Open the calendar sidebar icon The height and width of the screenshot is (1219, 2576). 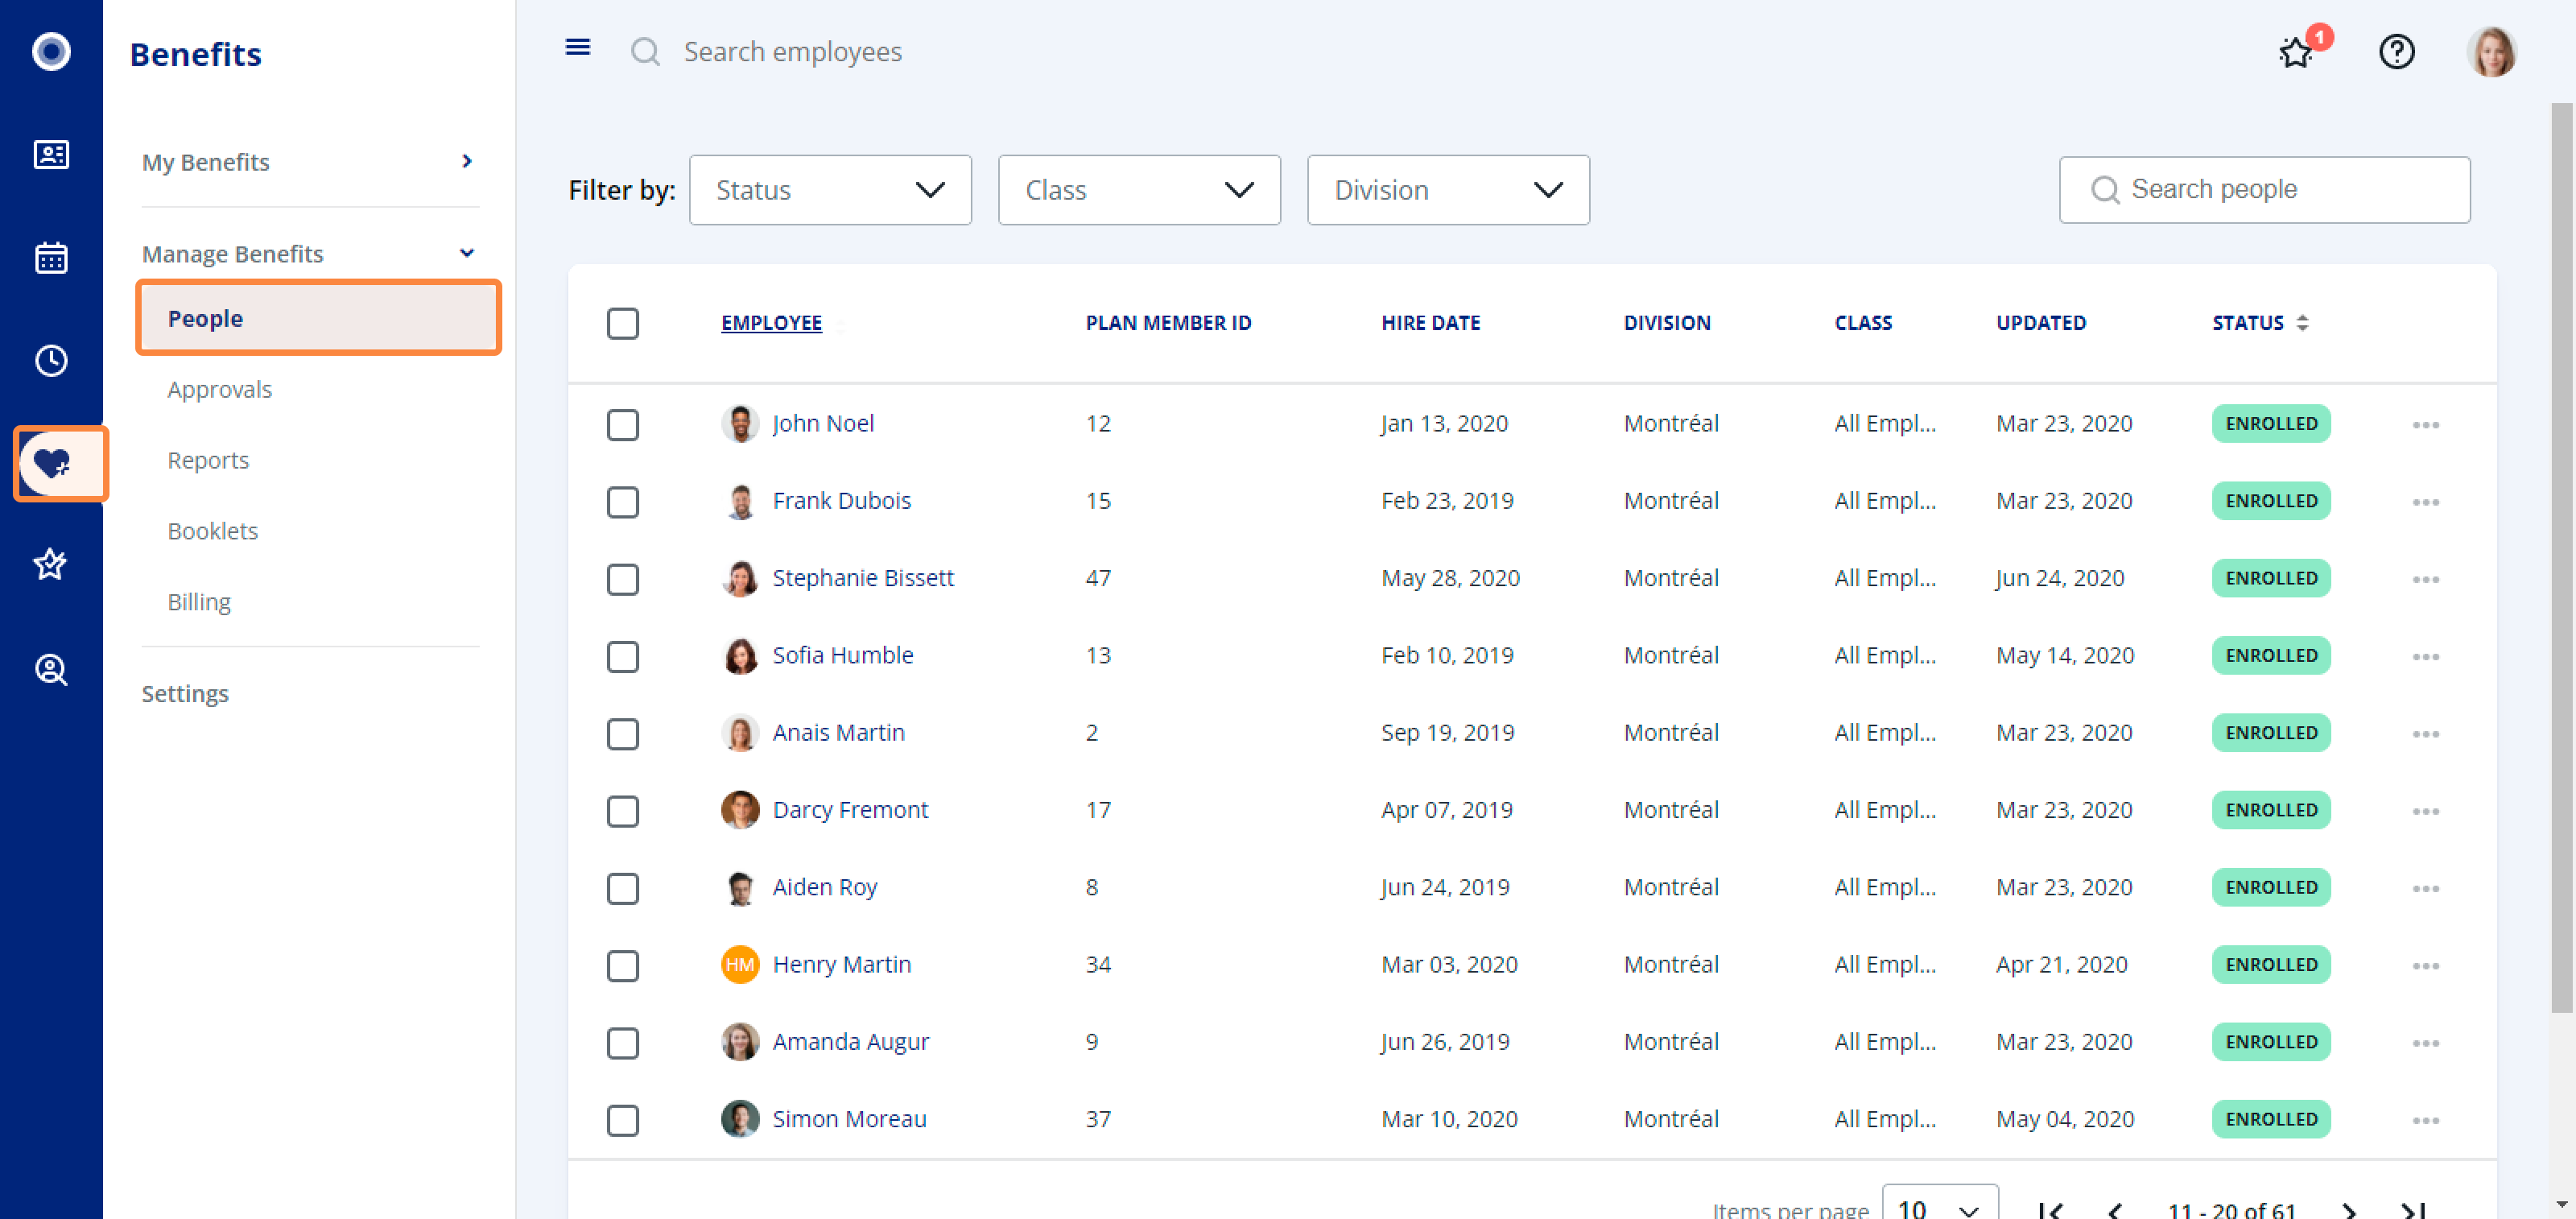point(51,257)
